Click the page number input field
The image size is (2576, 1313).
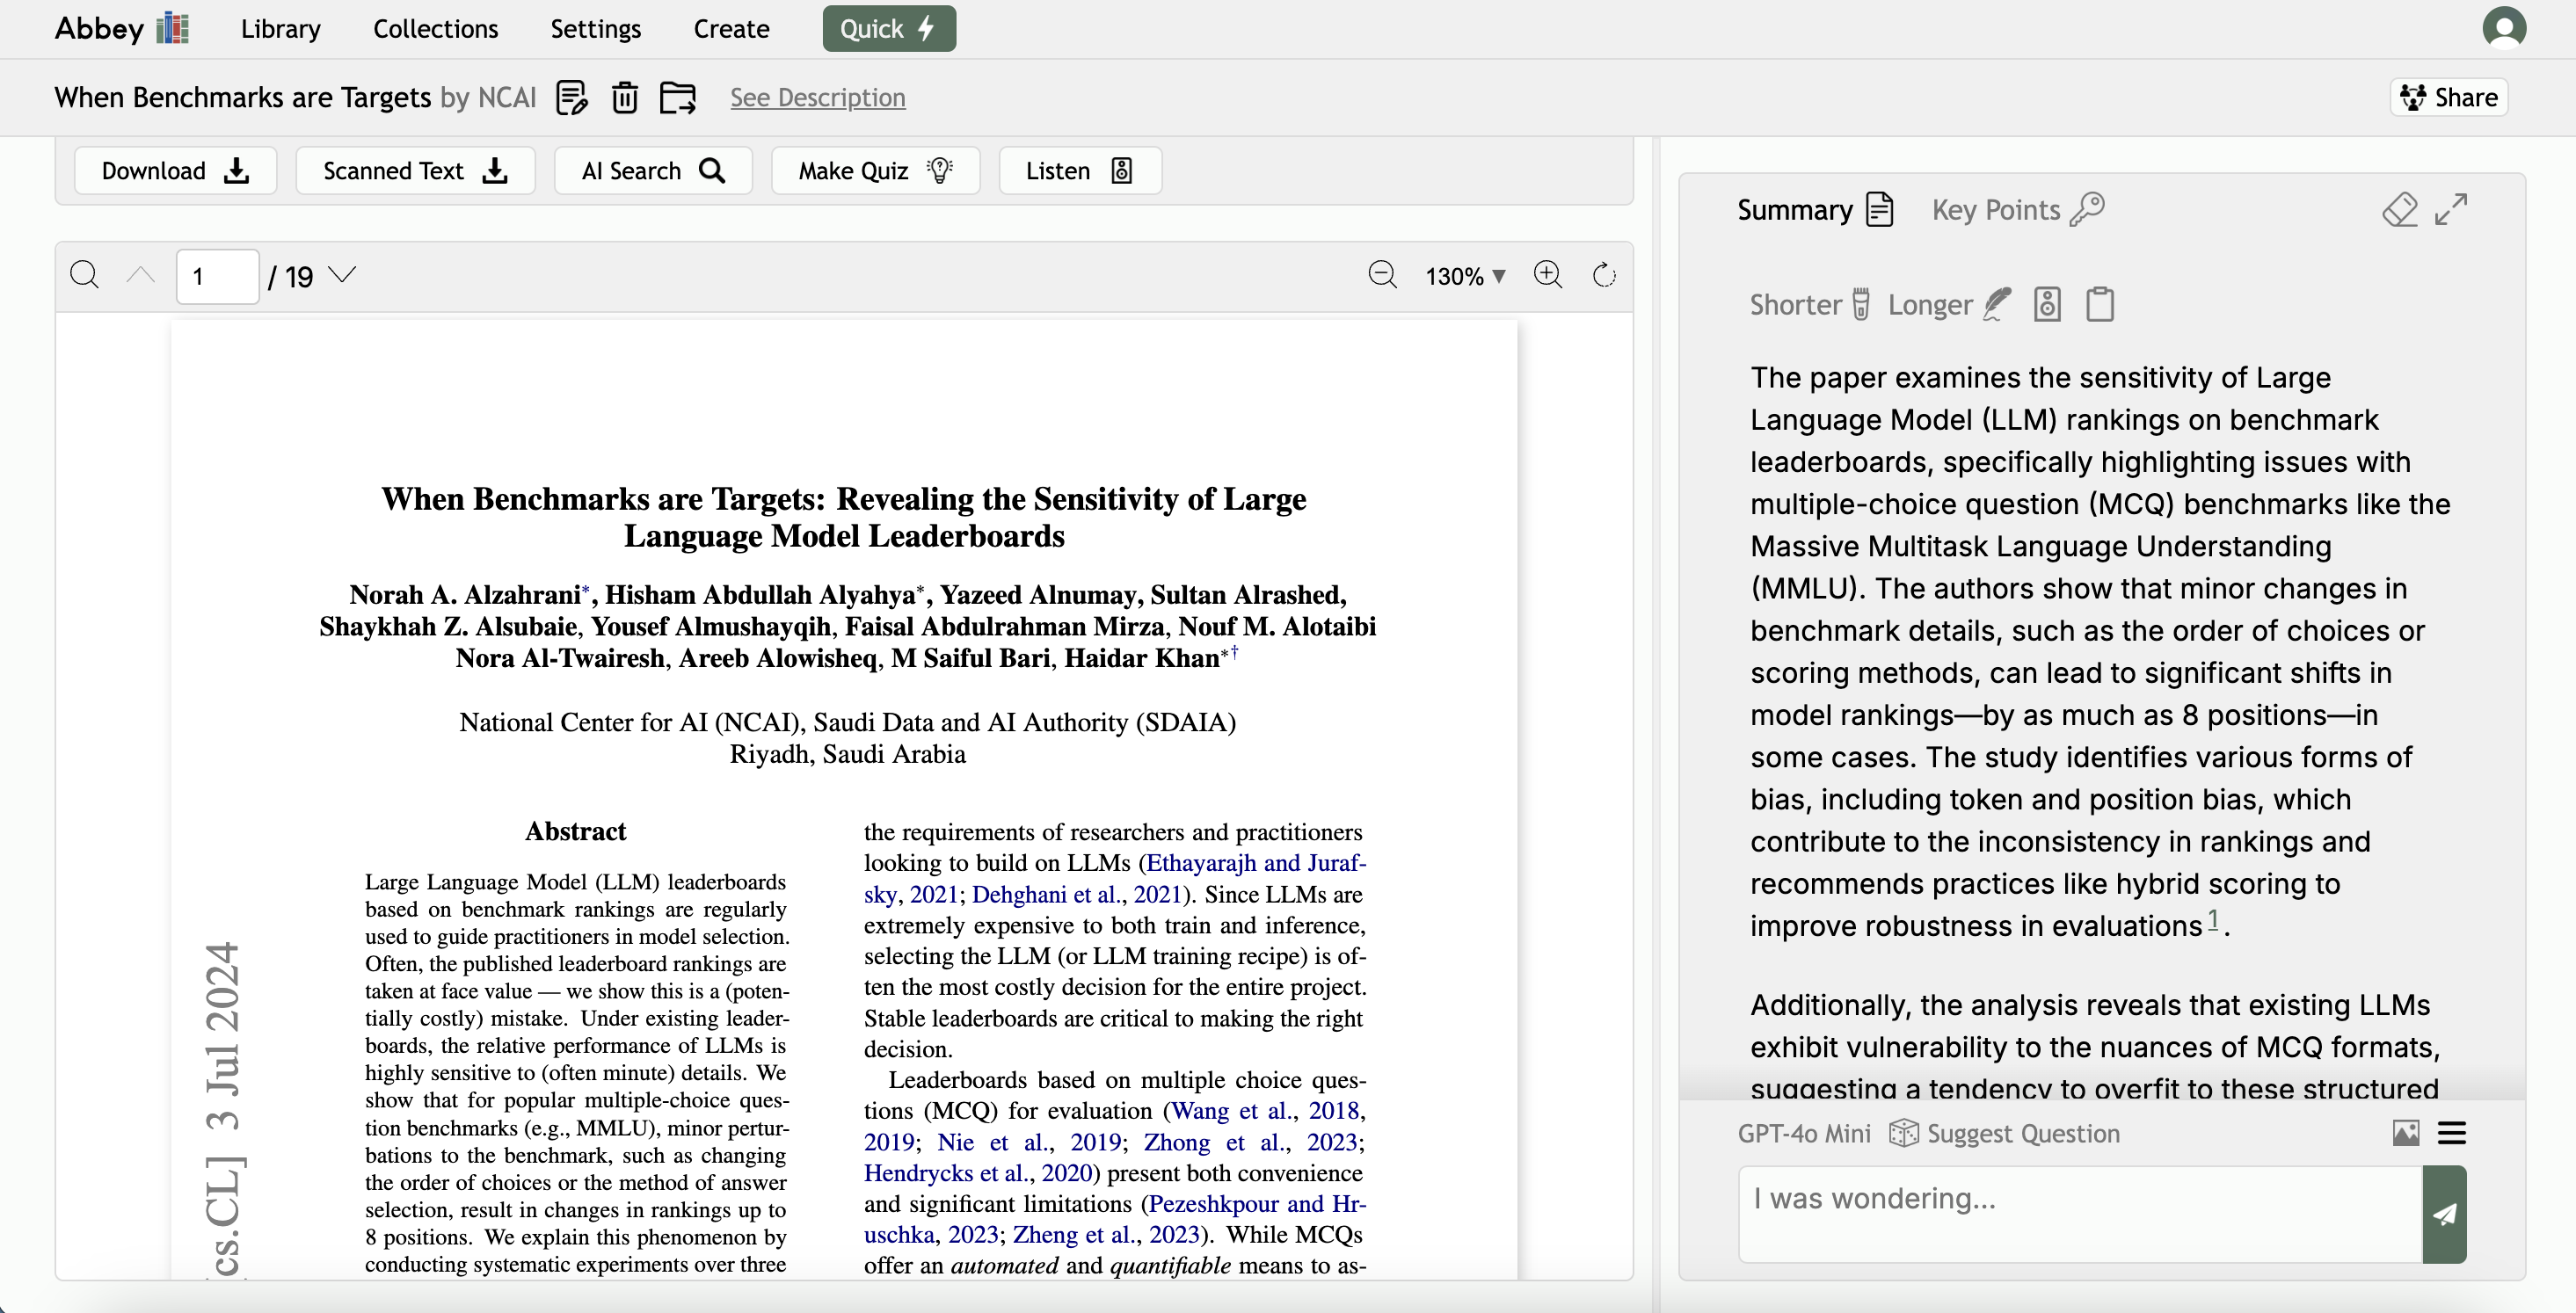[217, 276]
